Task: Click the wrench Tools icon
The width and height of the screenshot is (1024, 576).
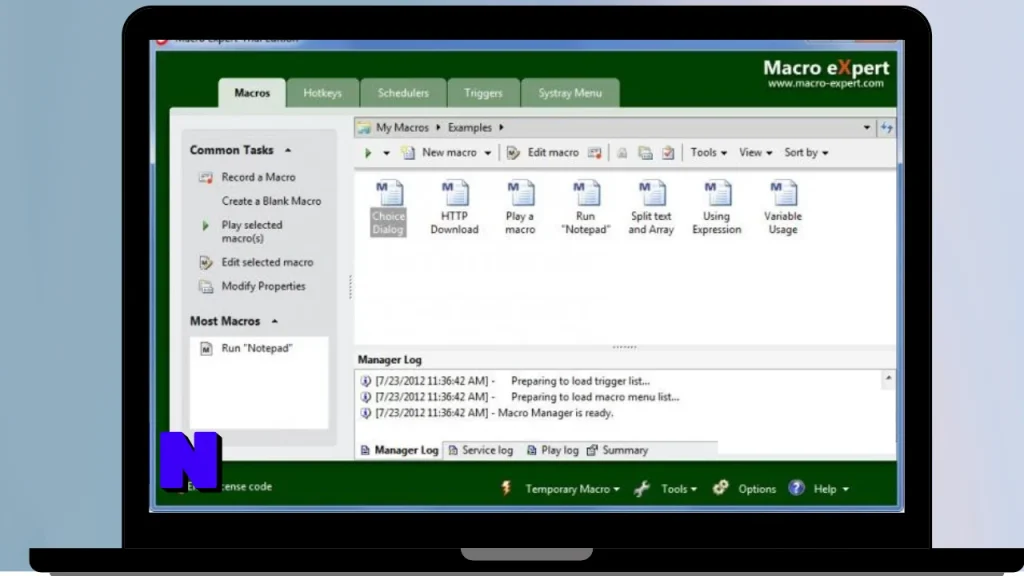Action: 642,488
